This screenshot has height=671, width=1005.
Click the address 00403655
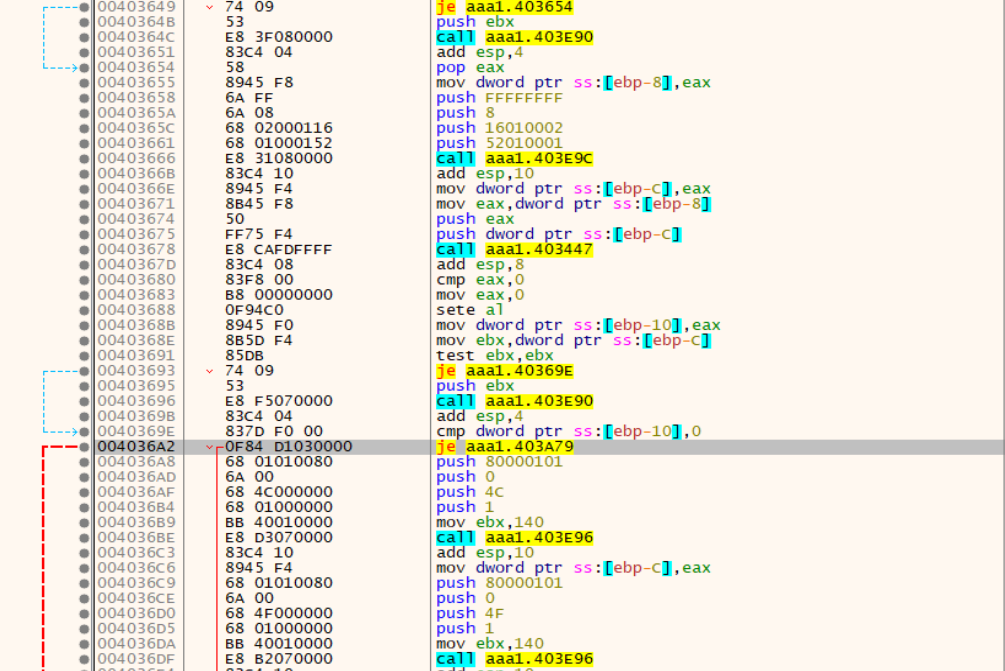click(137, 83)
